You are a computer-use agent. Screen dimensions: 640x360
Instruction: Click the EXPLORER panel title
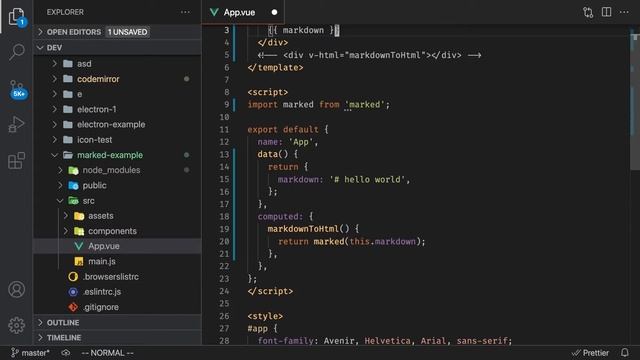(65, 12)
